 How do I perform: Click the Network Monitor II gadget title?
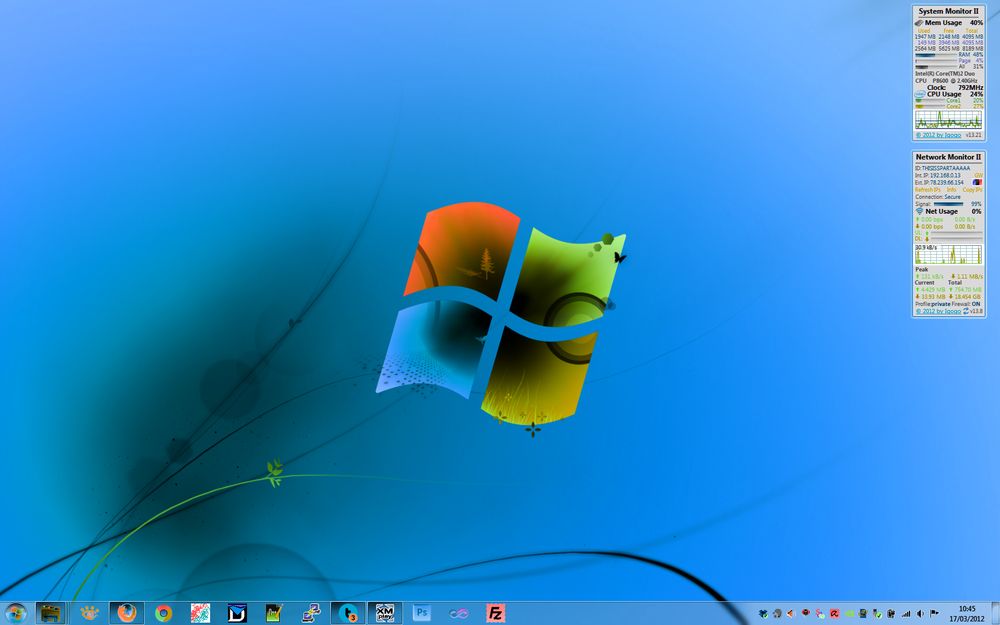click(x=948, y=157)
